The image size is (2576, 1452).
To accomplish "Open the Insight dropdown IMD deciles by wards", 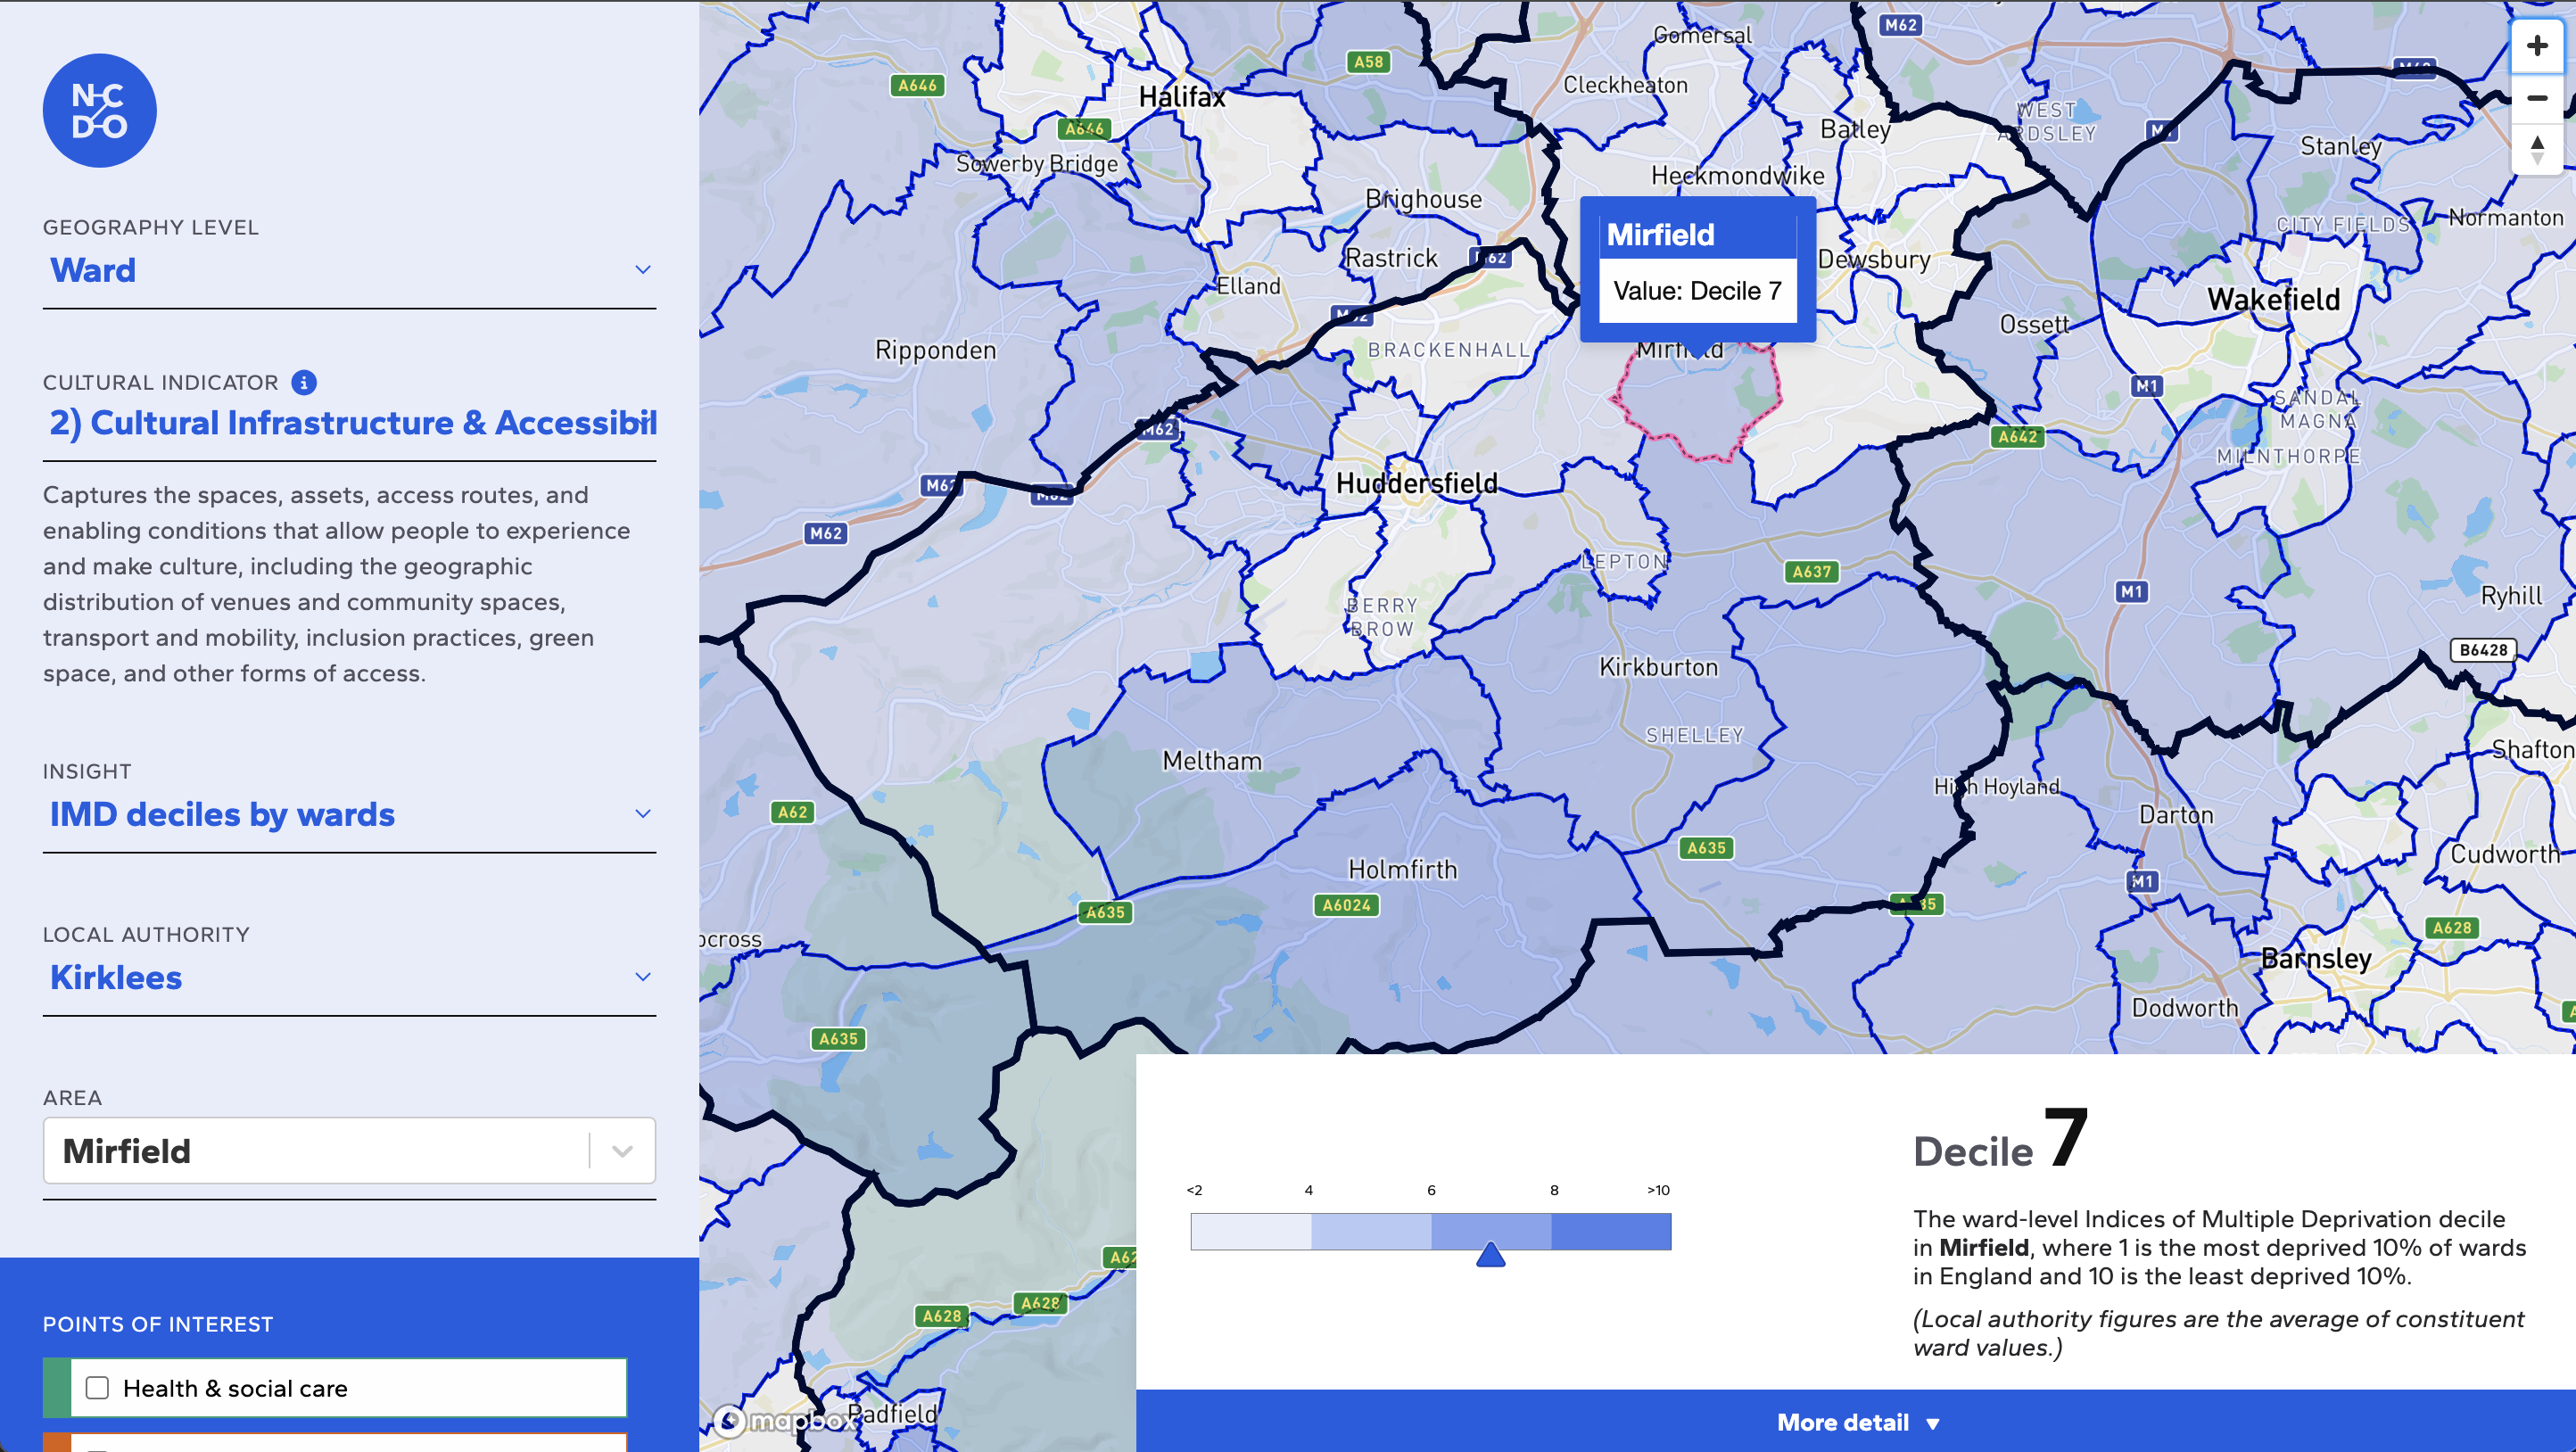I will (349, 814).
